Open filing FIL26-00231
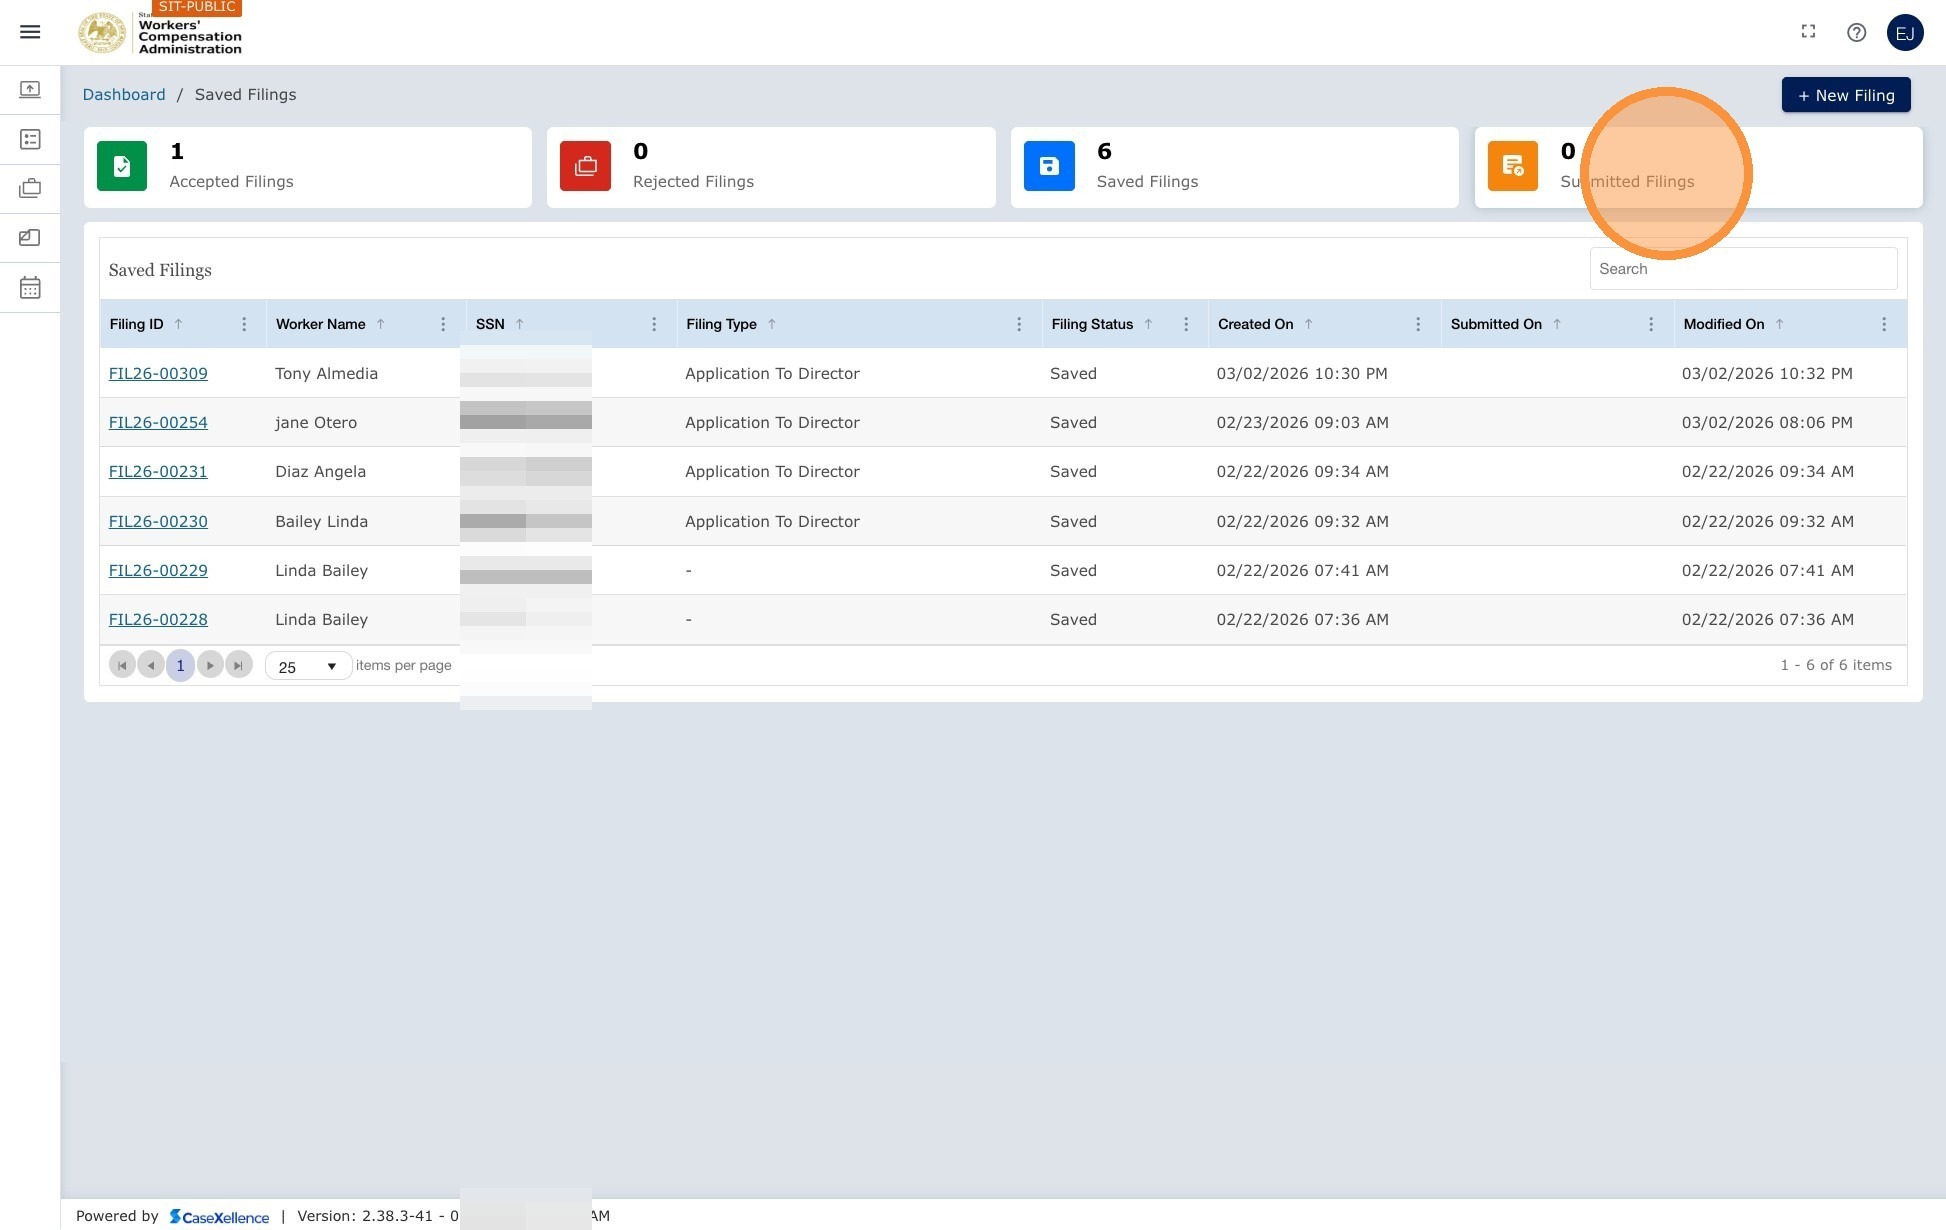 click(158, 471)
